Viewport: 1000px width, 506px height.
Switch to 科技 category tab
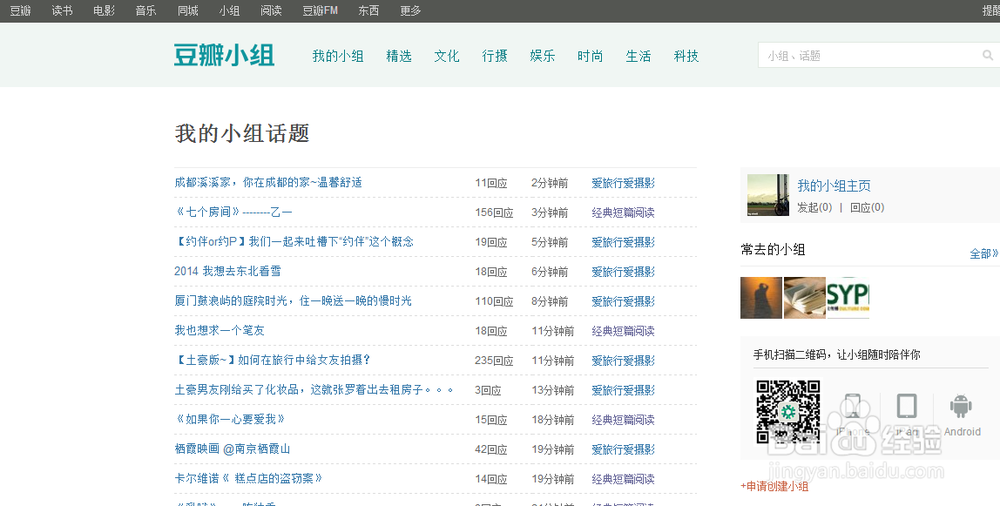[686, 56]
